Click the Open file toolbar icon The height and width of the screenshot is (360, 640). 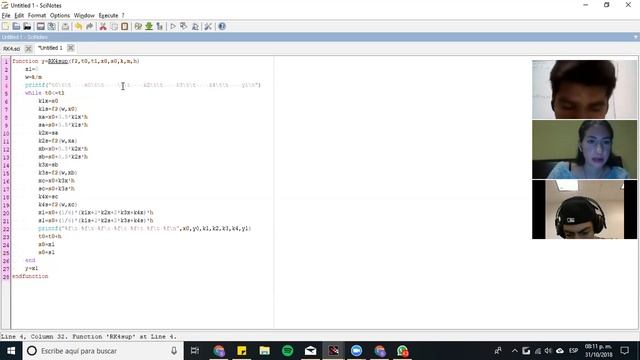click(16, 27)
